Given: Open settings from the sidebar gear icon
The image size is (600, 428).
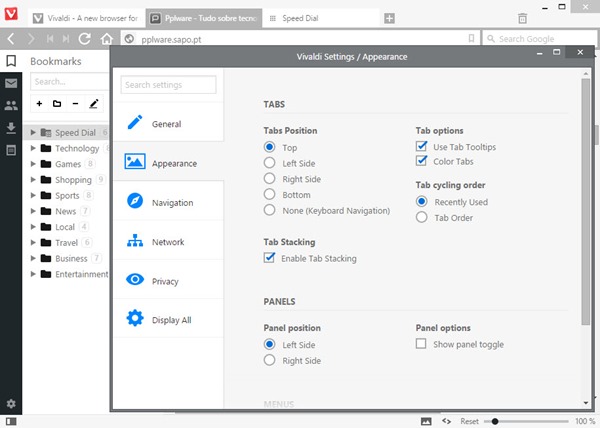Looking at the screenshot, I should click(11, 404).
